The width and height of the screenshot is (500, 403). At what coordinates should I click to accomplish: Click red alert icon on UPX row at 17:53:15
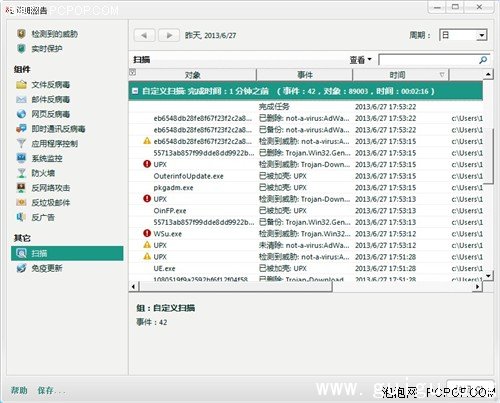coord(147,164)
